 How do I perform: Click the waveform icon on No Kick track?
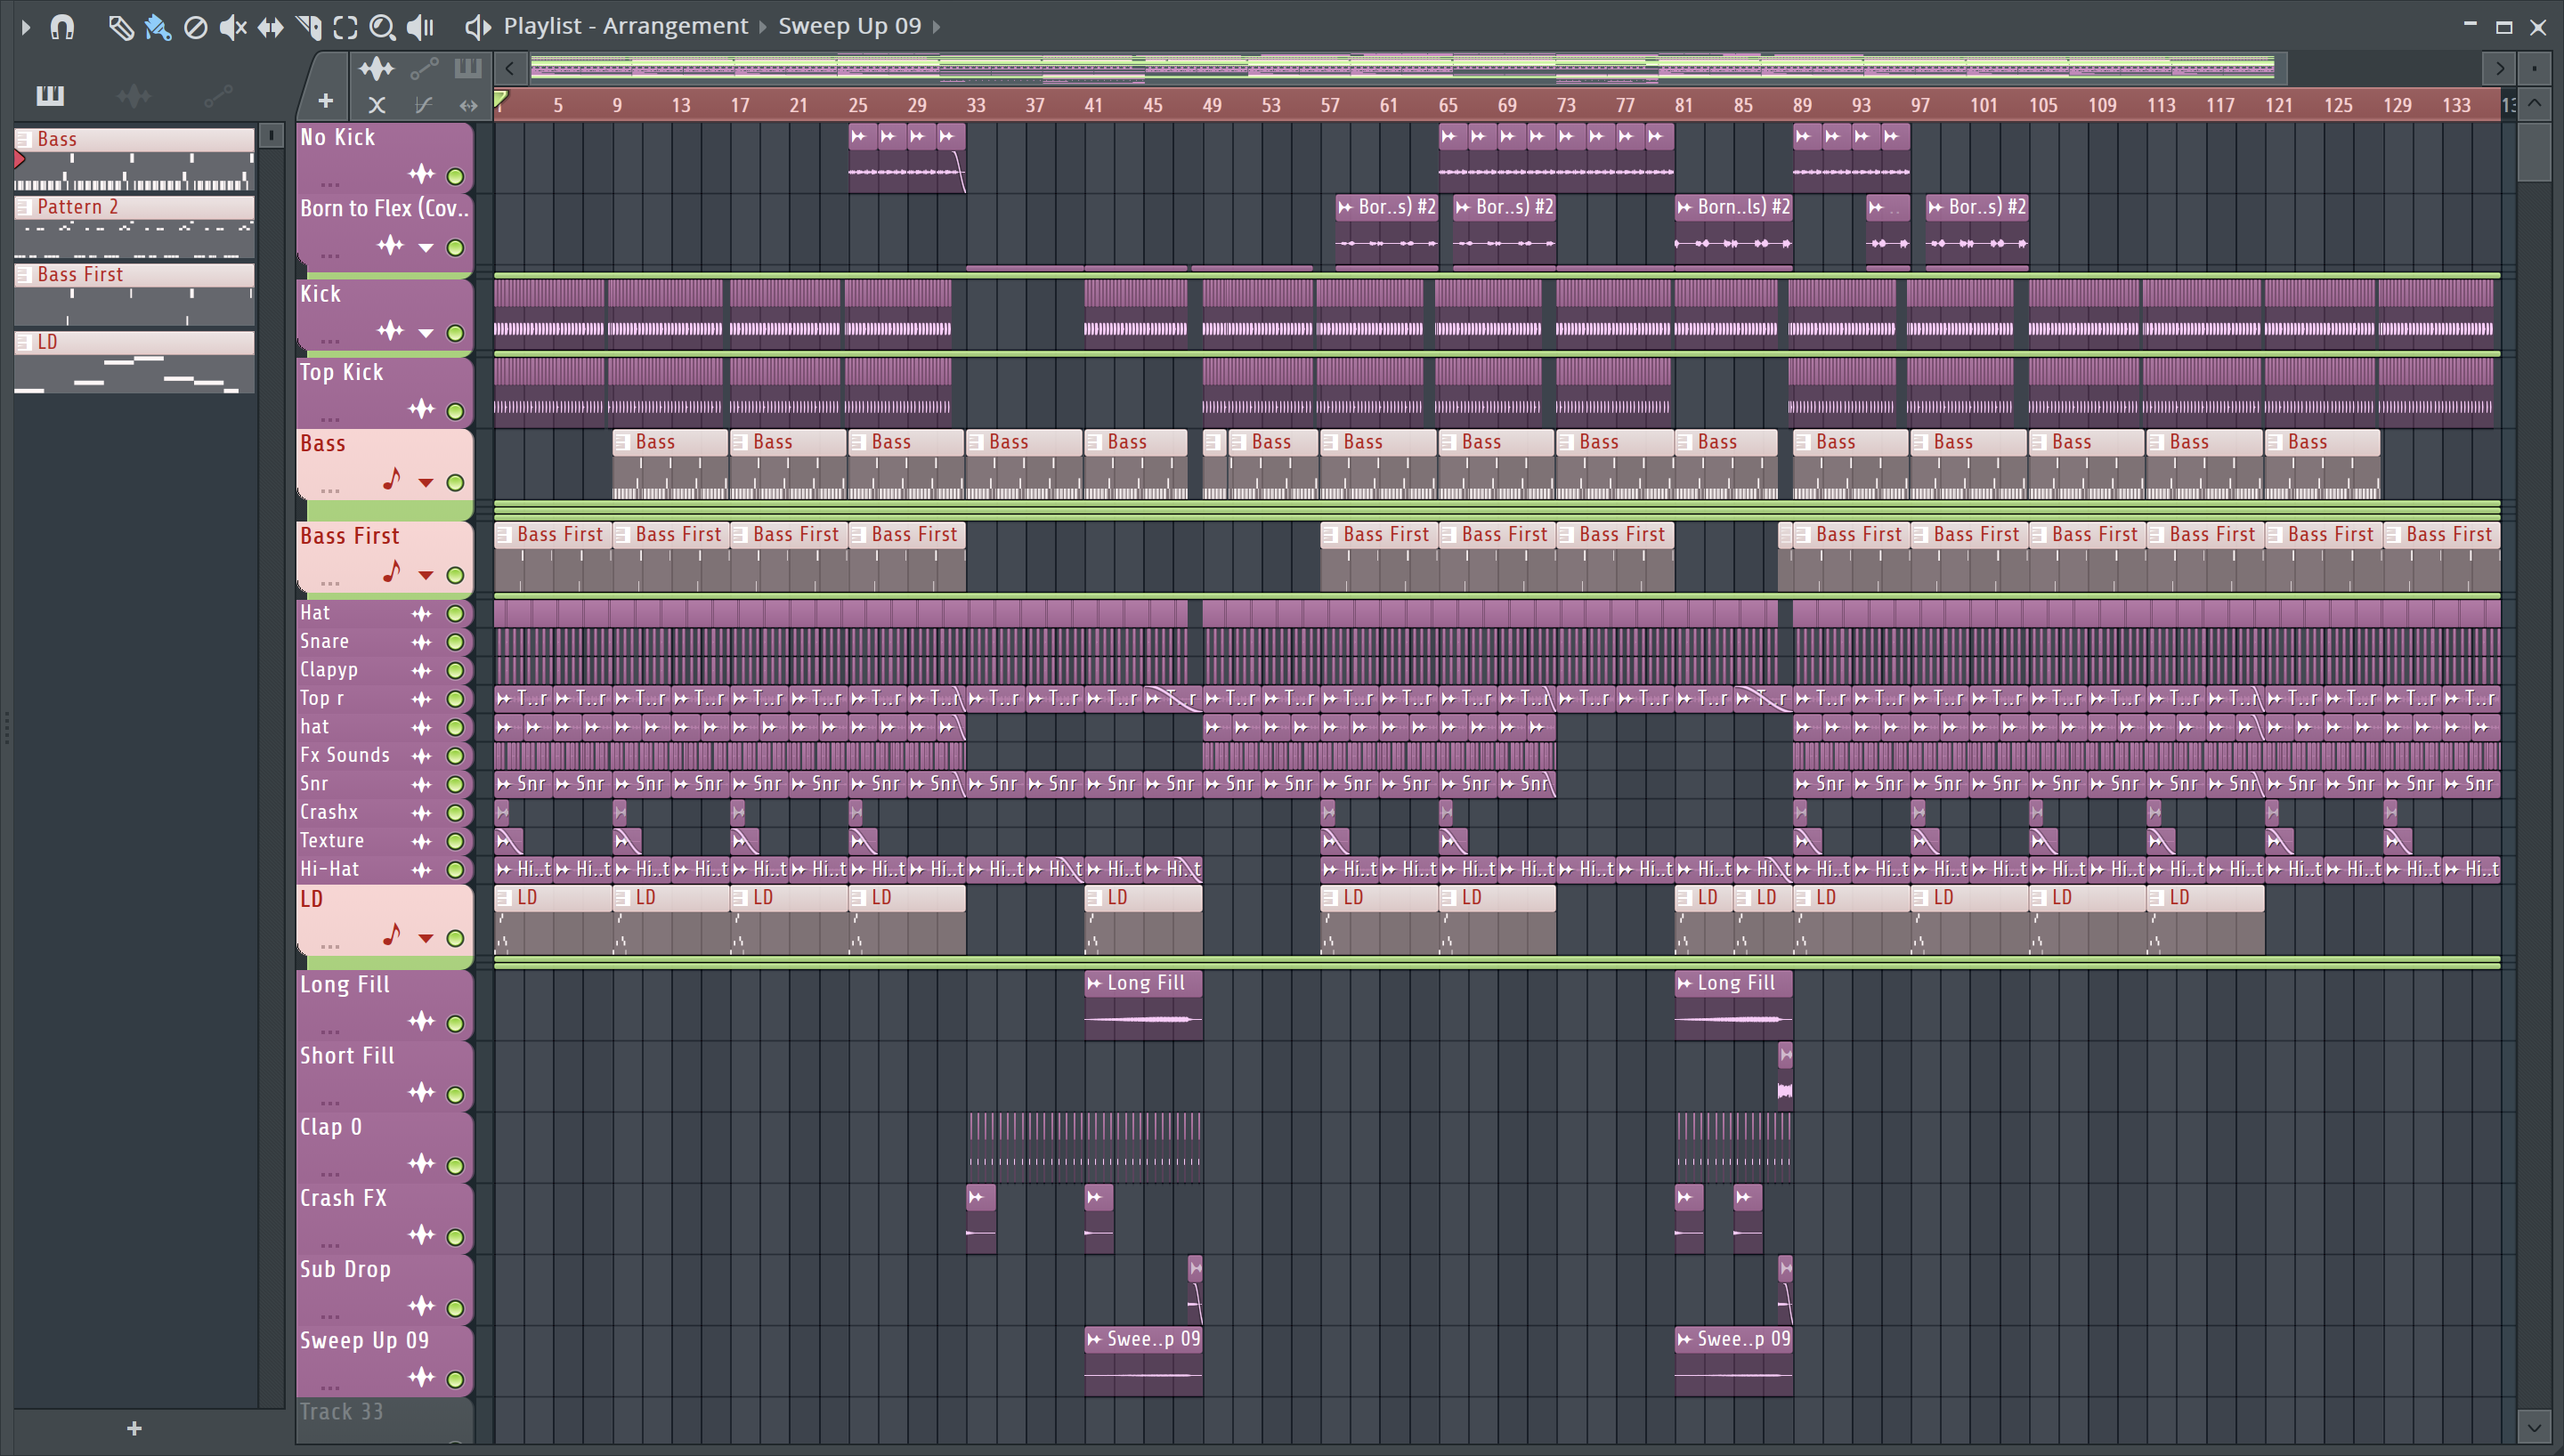click(421, 175)
